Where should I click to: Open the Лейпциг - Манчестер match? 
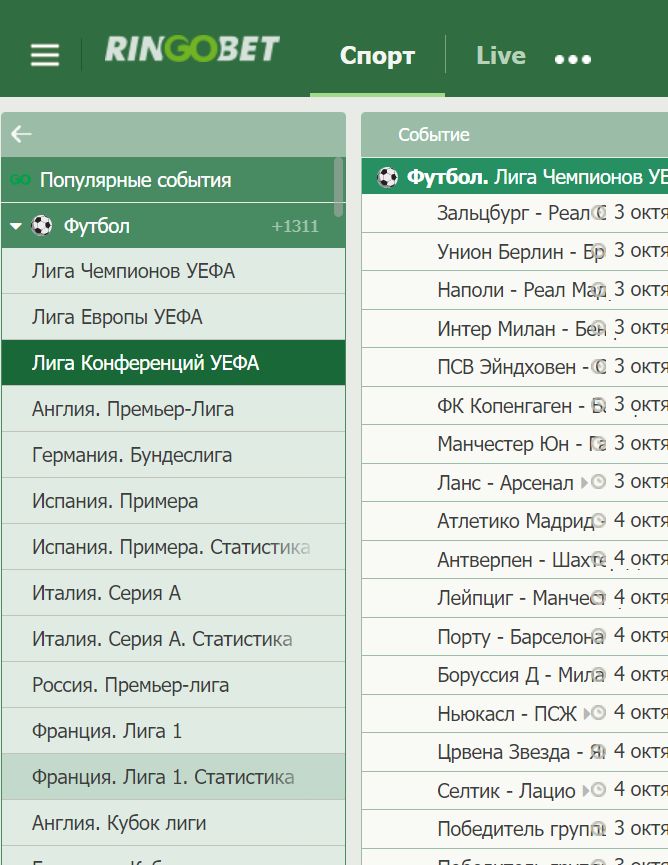(521, 598)
